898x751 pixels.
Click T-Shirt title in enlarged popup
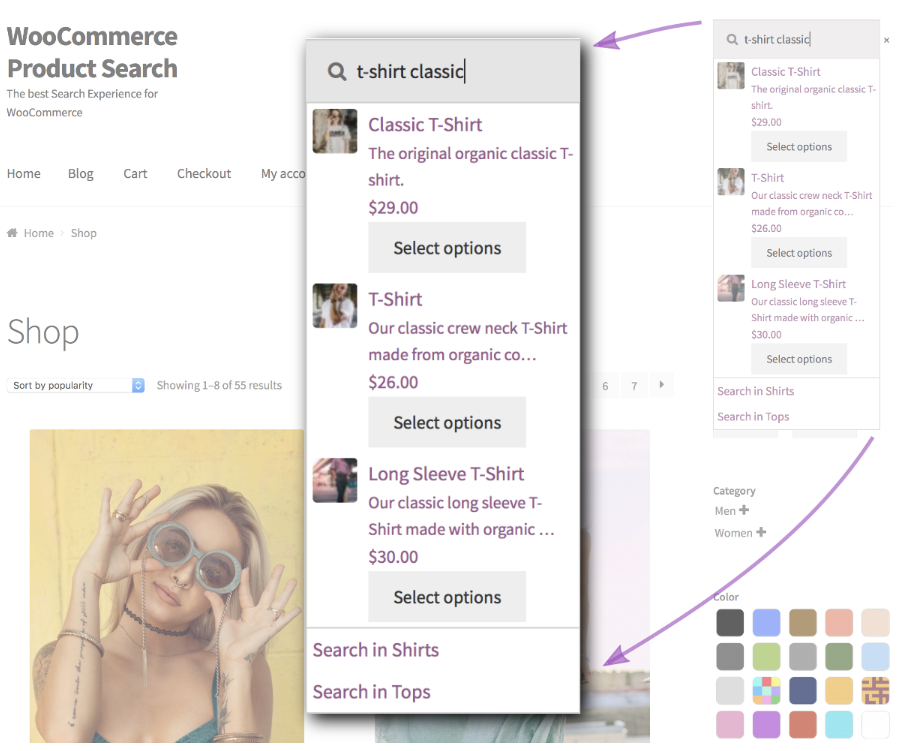pos(395,300)
